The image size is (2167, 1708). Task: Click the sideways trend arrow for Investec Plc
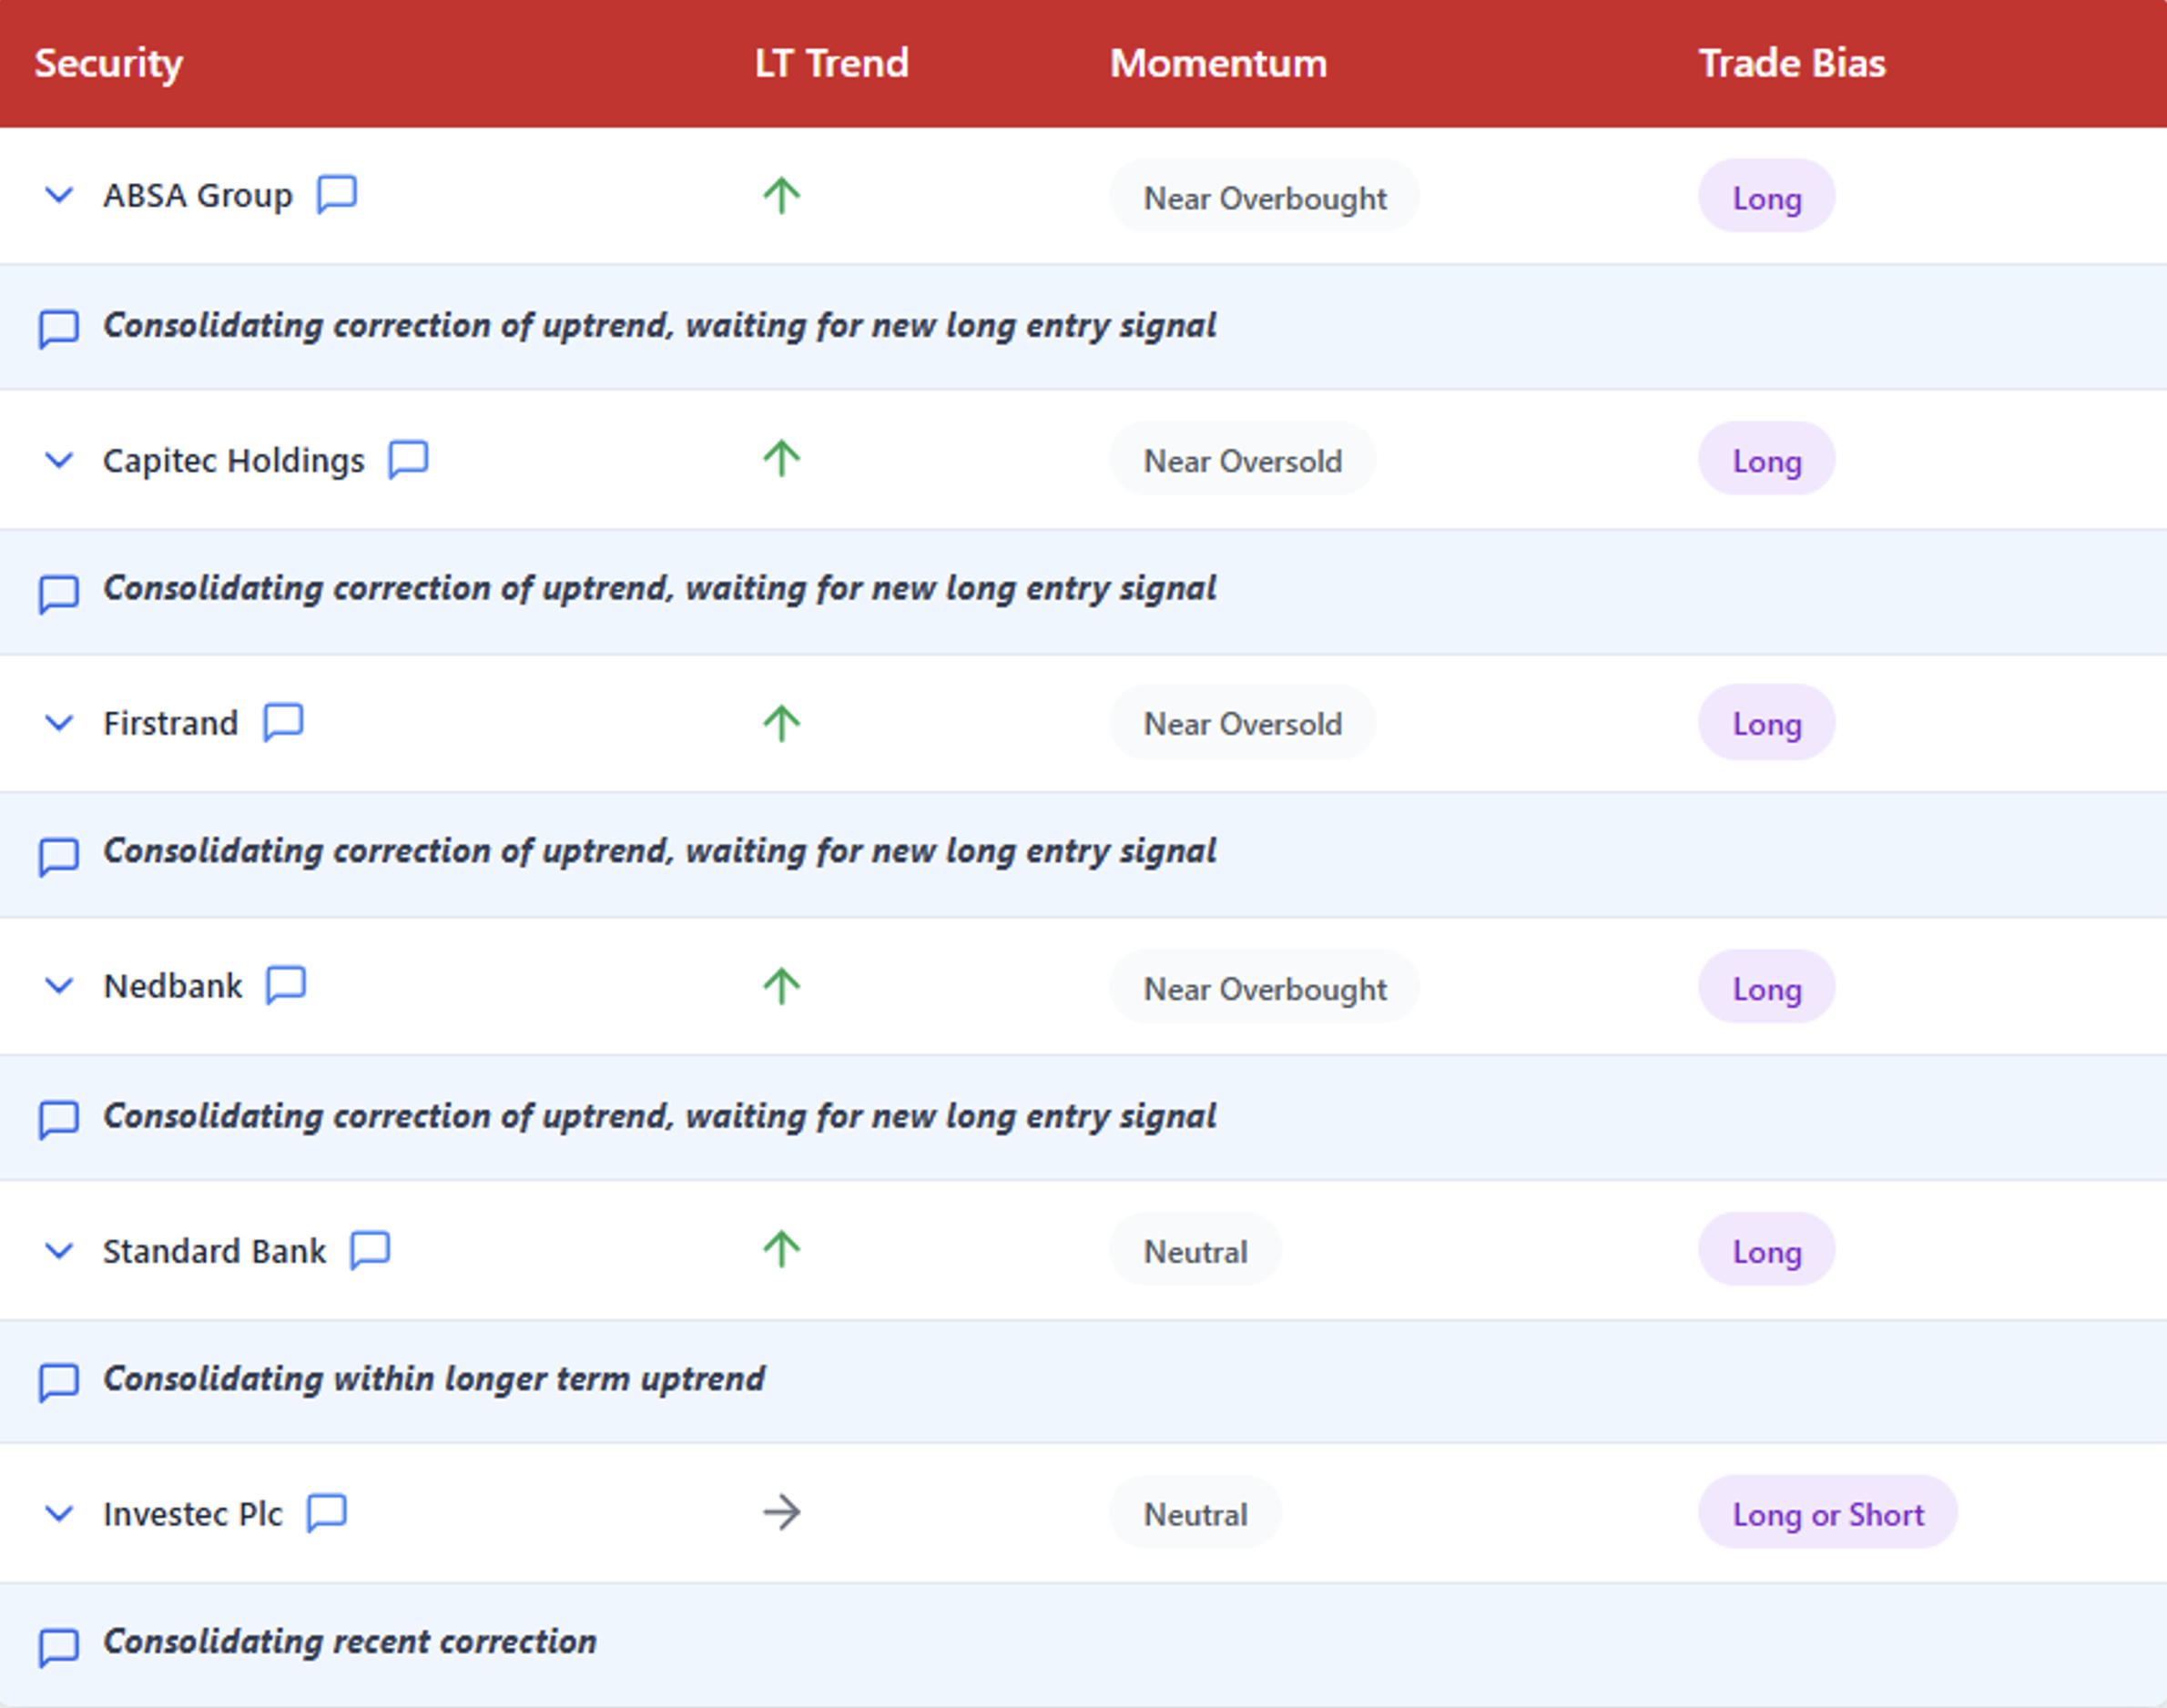pyautogui.click(x=781, y=1513)
